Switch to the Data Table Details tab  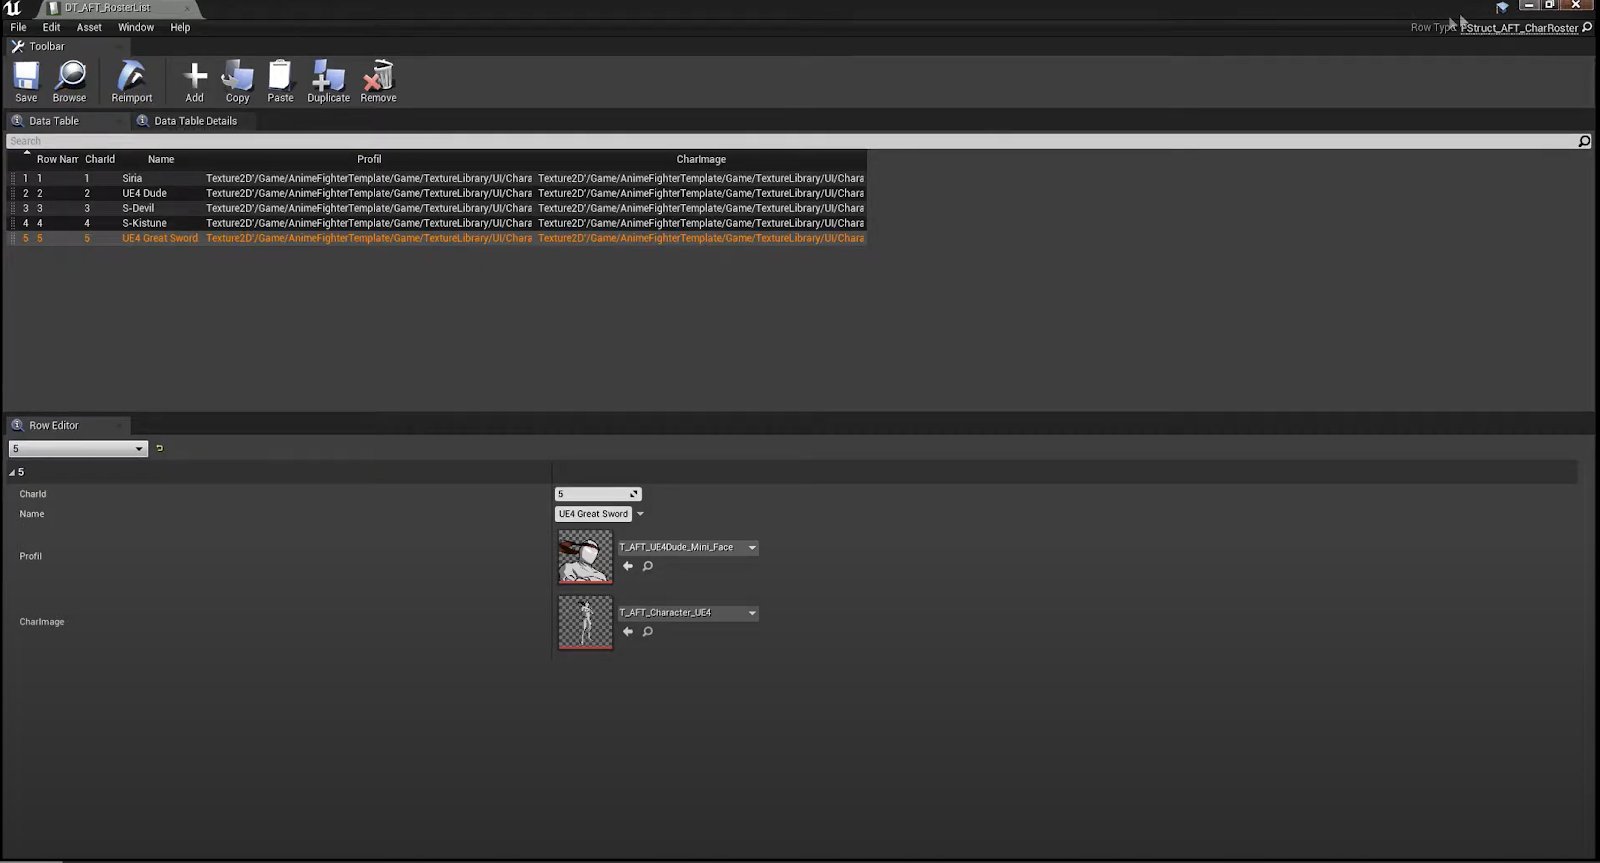pos(195,121)
